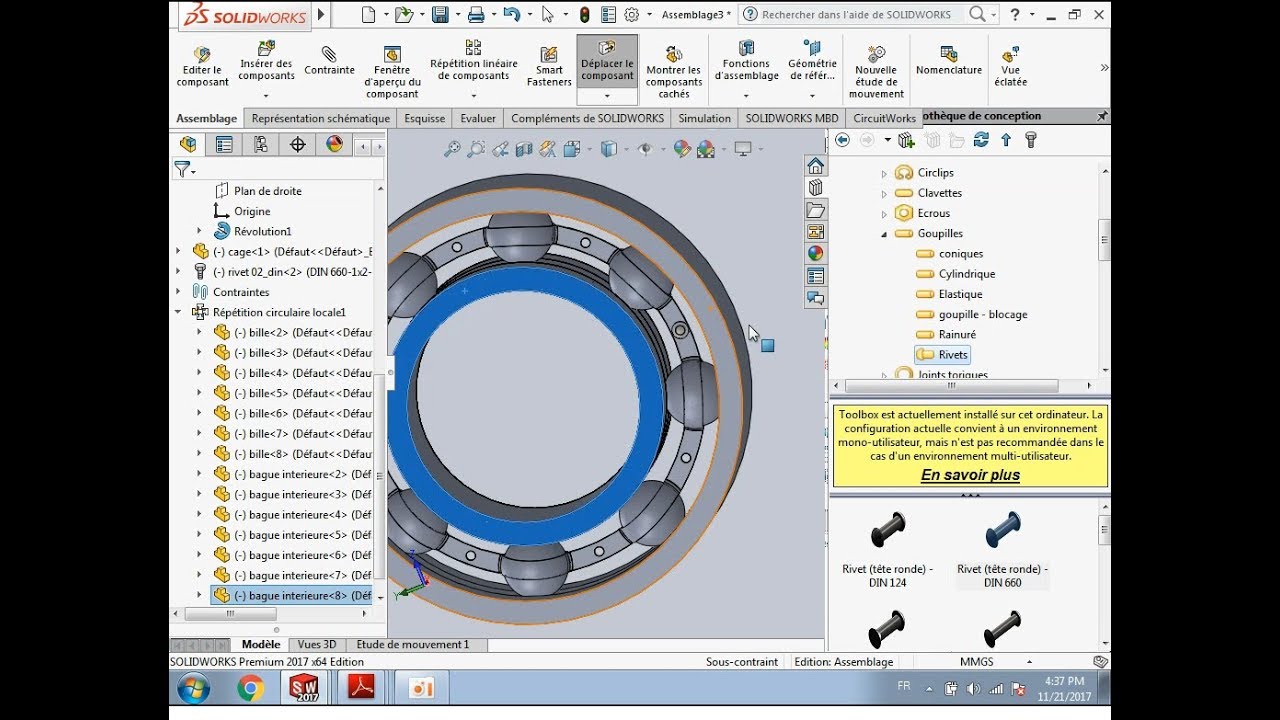Viewport: 1280px width, 720px height.
Task: Expand the cage<1> component
Action: pyautogui.click(x=178, y=251)
